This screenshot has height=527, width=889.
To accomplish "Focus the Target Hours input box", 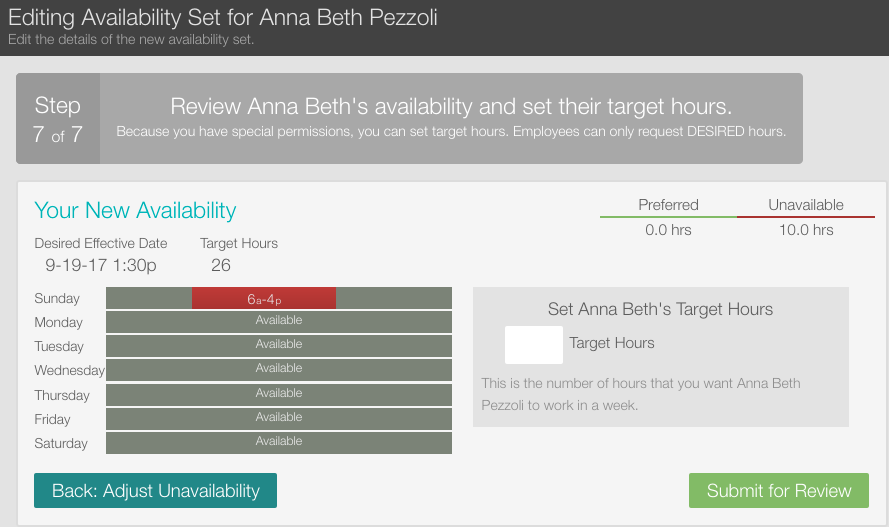I will coord(534,345).
